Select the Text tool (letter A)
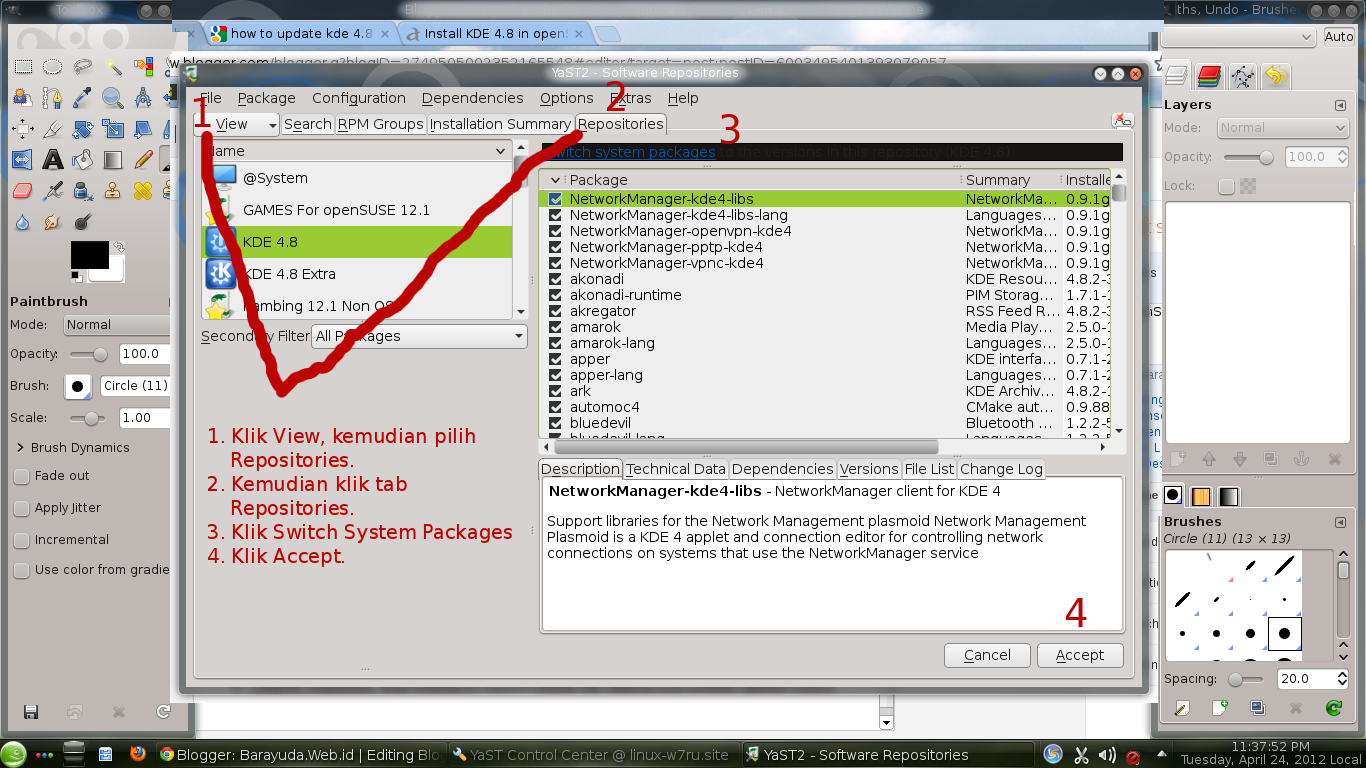The image size is (1366, 768). 53,160
